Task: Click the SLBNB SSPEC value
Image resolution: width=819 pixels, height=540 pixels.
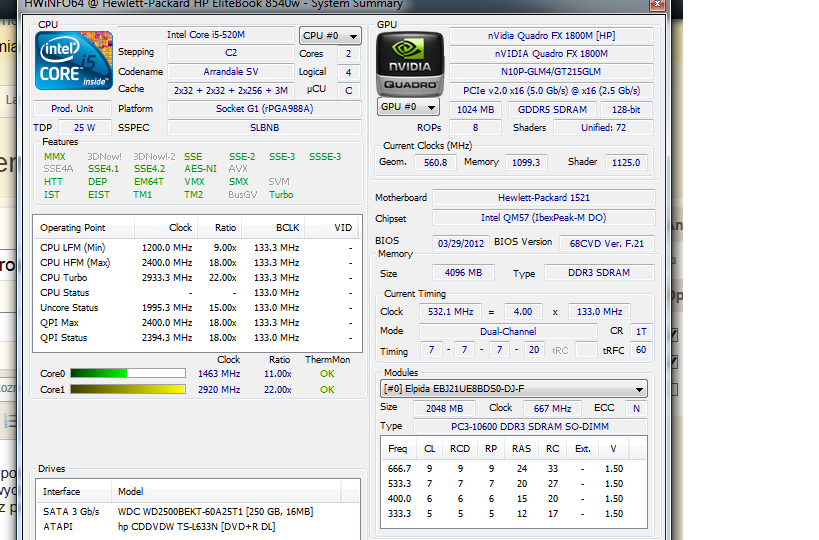Action: 264,127
